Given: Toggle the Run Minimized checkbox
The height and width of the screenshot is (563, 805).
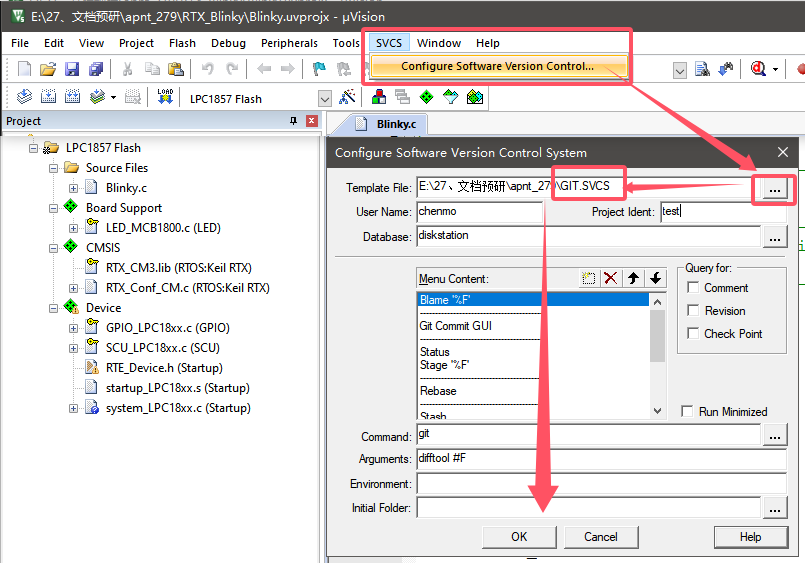Looking at the screenshot, I should click(x=687, y=412).
